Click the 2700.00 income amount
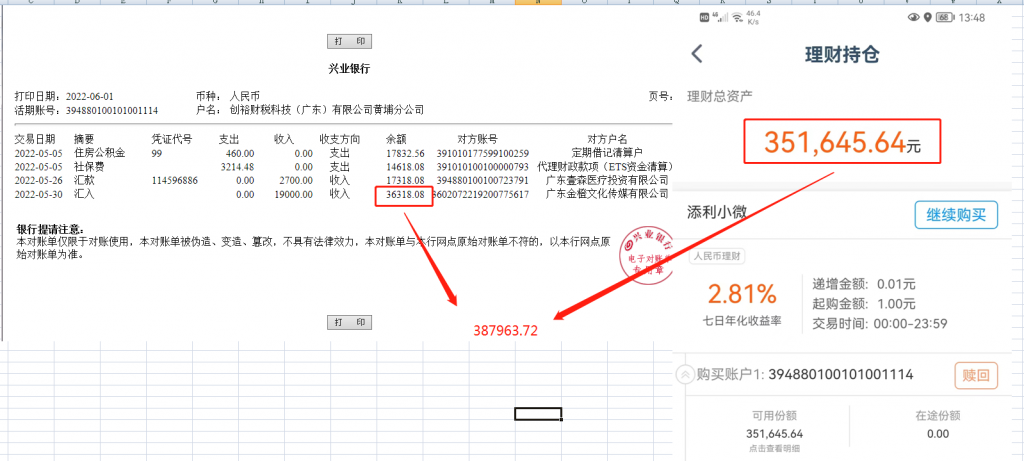The height and width of the screenshot is (461, 1024). [x=295, y=180]
